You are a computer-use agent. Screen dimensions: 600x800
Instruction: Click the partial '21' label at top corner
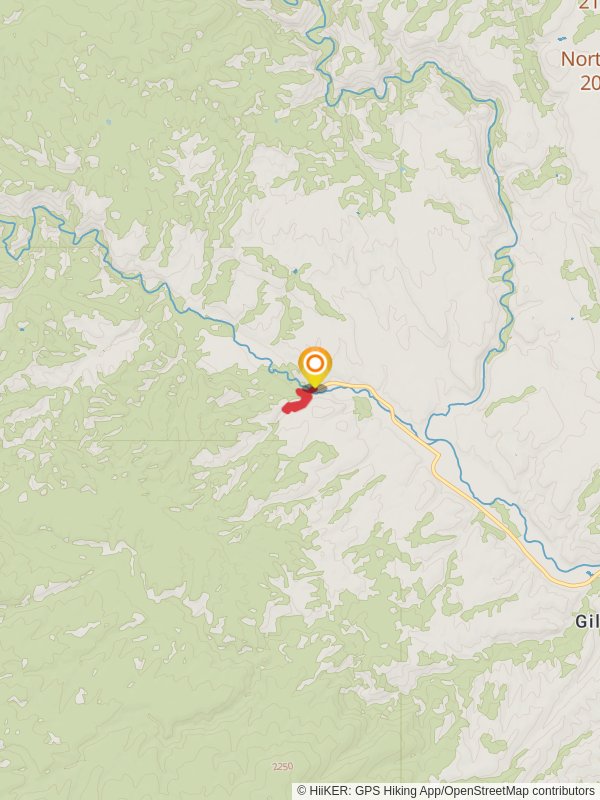tap(588, 5)
